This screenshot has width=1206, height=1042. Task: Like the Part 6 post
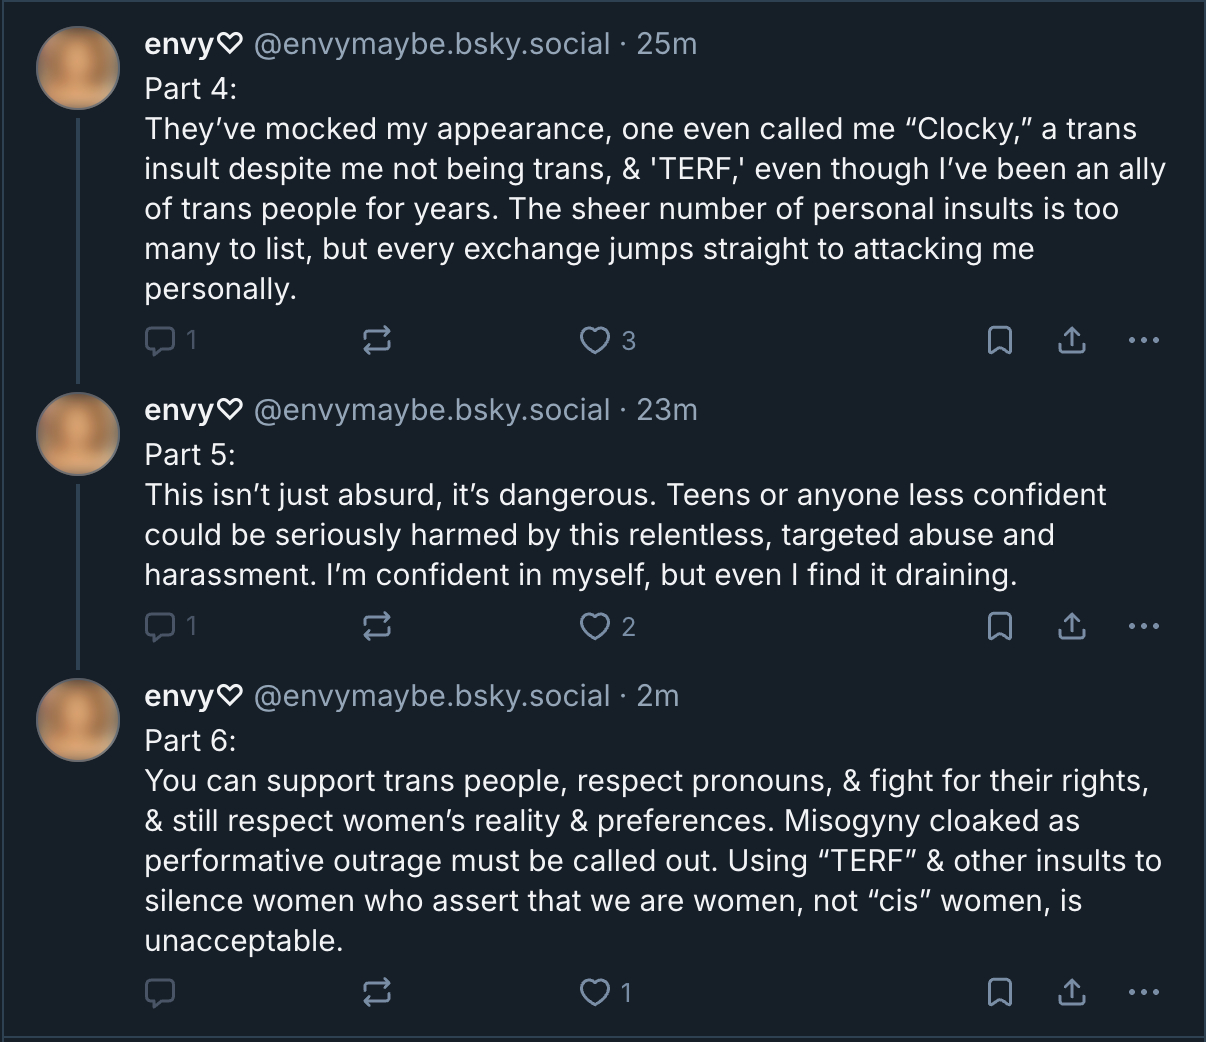click(595, 993)
